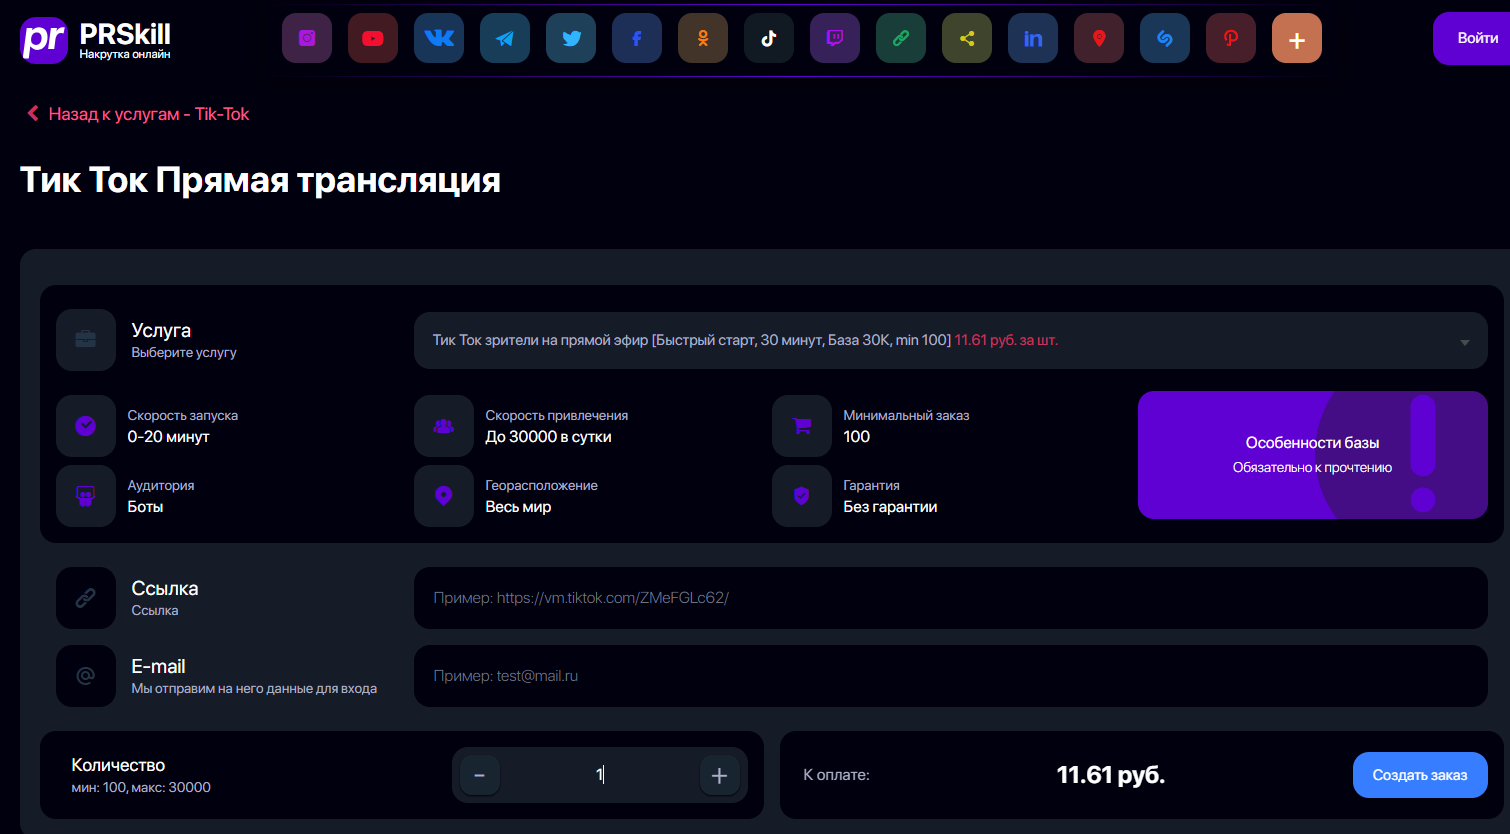Select the Odnoklassniki orange icon
This screenshot has width=1510, height=834.
[703, 38]
